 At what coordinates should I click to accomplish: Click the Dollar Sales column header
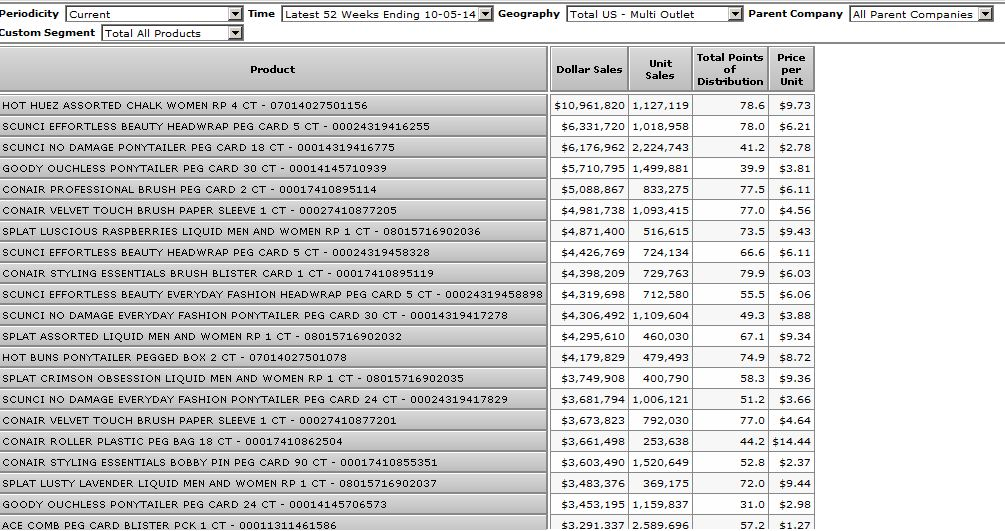pyautogui.click(x=589, y=69)
